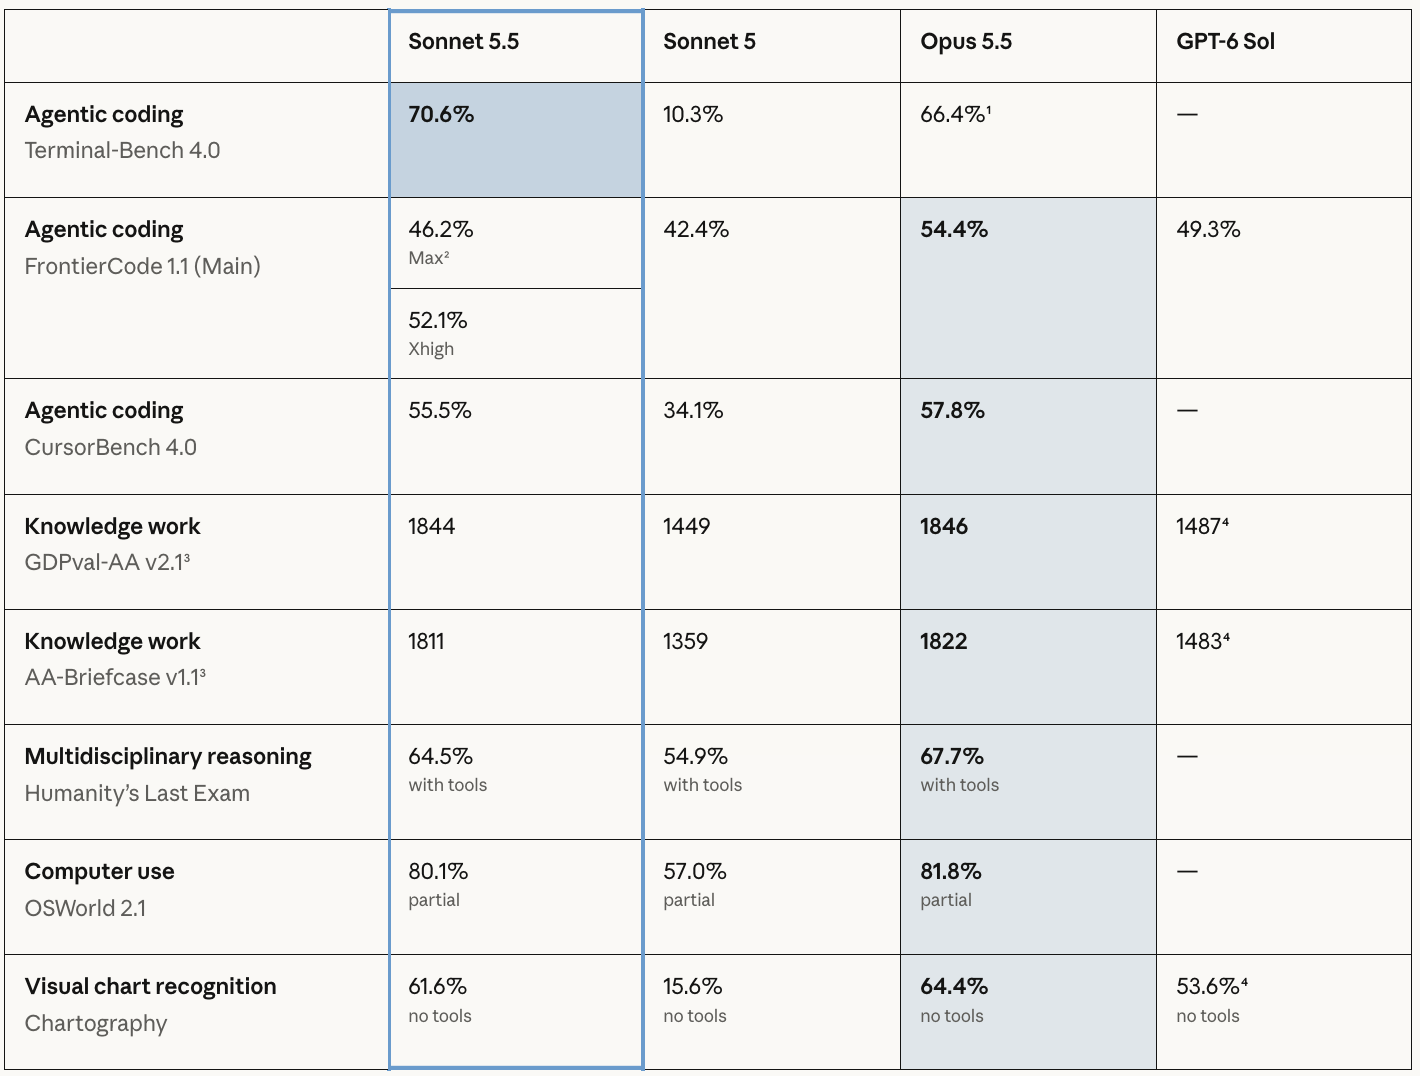1420x1076 pixels.
Task: Select the 81.8% partial Opus cell
Action: click(x=1028, y=897)
